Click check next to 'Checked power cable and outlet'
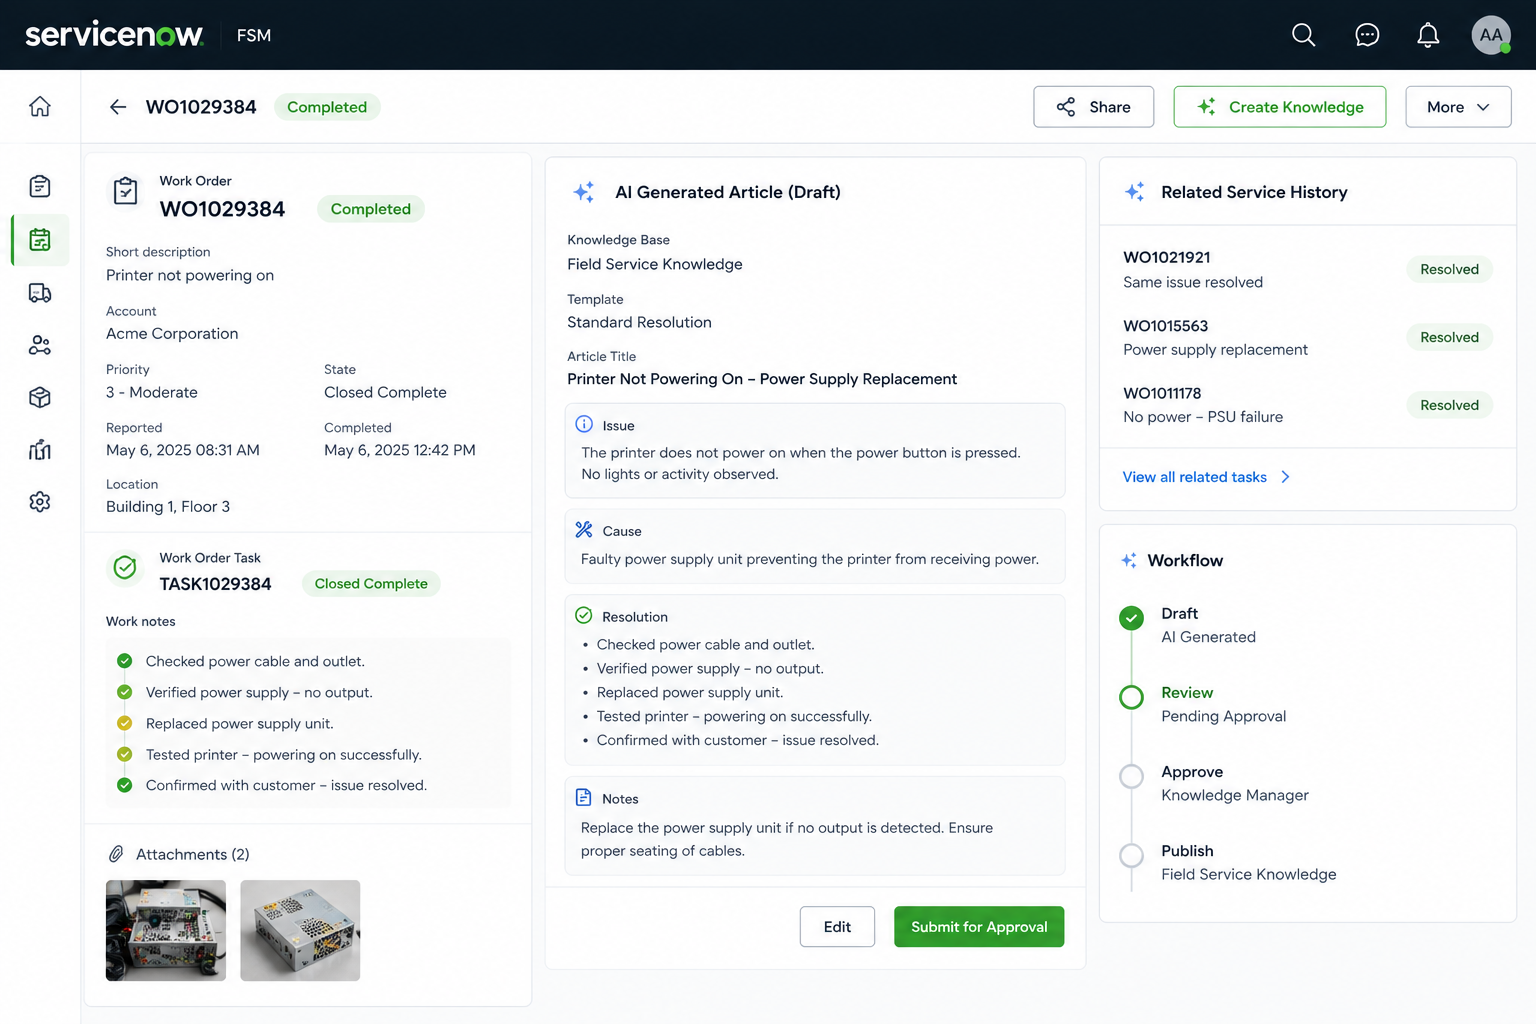The height and width of the screenshot is (1024, 1536). [x=125, y=661]
